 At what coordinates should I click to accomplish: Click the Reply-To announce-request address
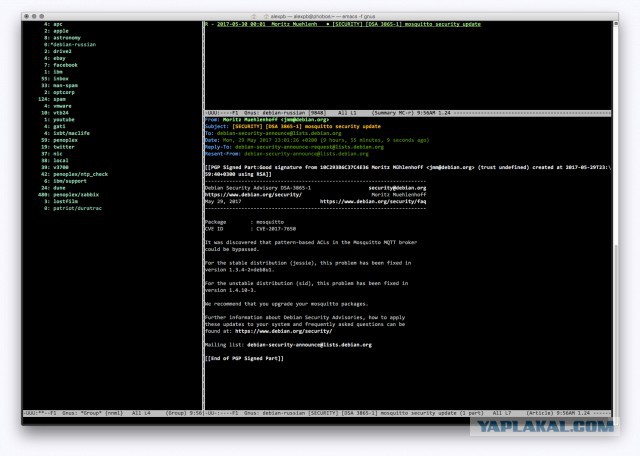point(309,147)
